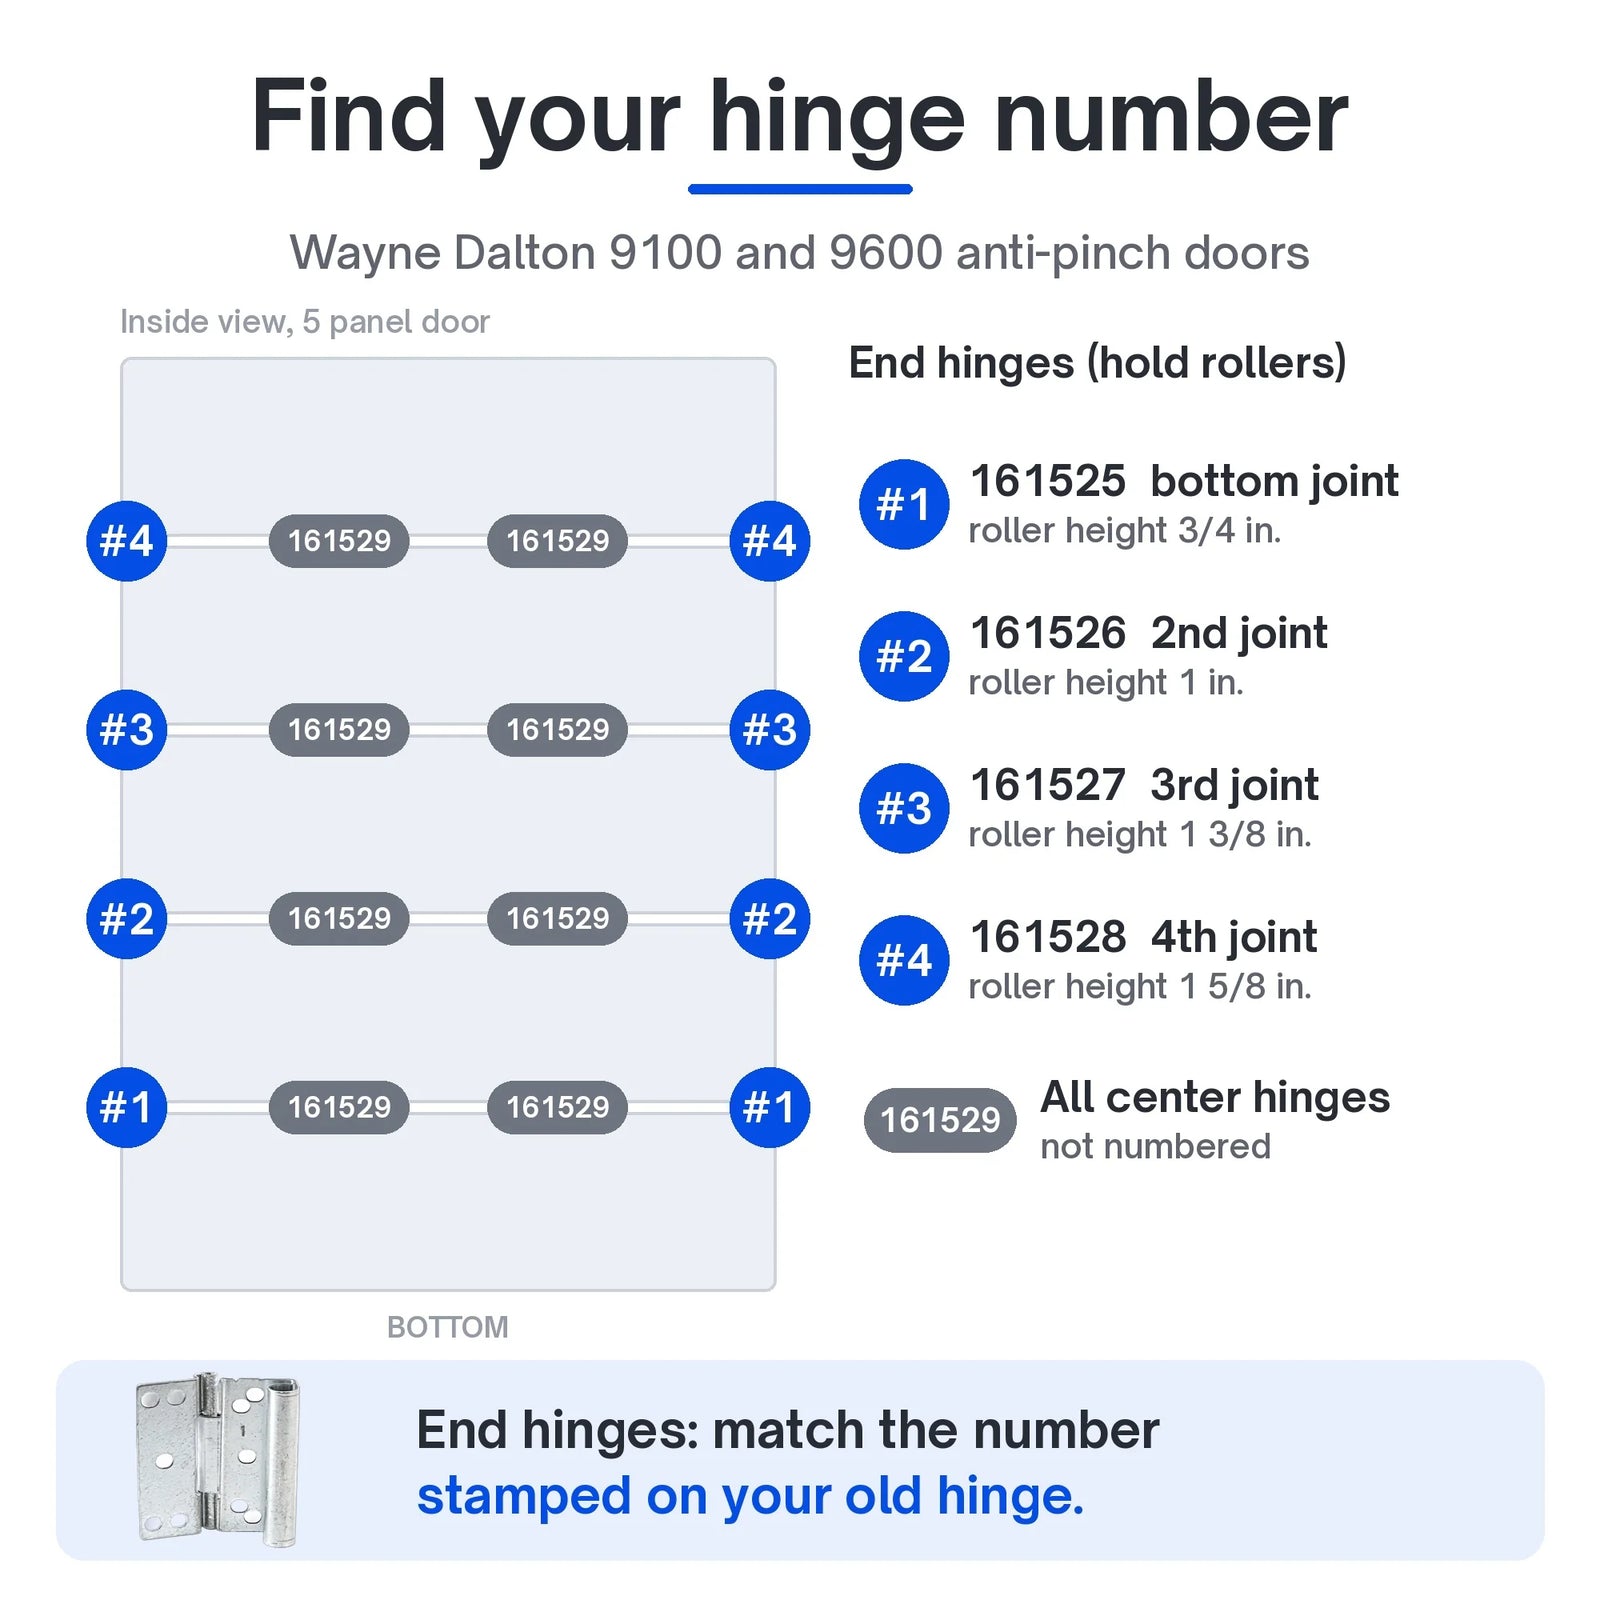
Task: Click the 'All center hinges' label
Action: [x=1215, y=1097]
